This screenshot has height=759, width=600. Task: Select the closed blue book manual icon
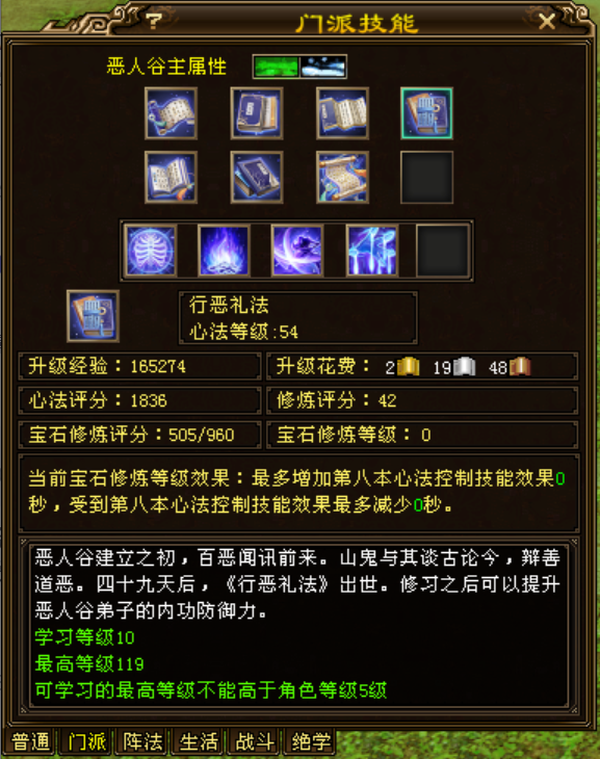[256, 114]
